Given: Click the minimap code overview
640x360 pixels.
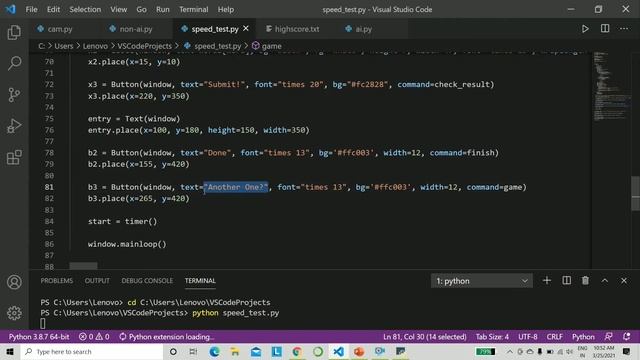Looking at the screenshot, I should pyautogui.click(x=611, y=87).
